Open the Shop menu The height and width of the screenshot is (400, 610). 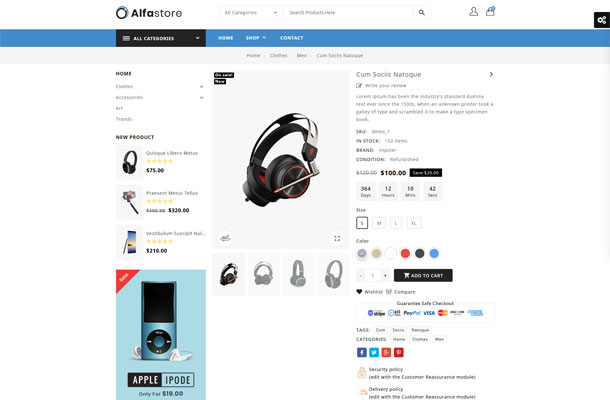pos(256,38)
